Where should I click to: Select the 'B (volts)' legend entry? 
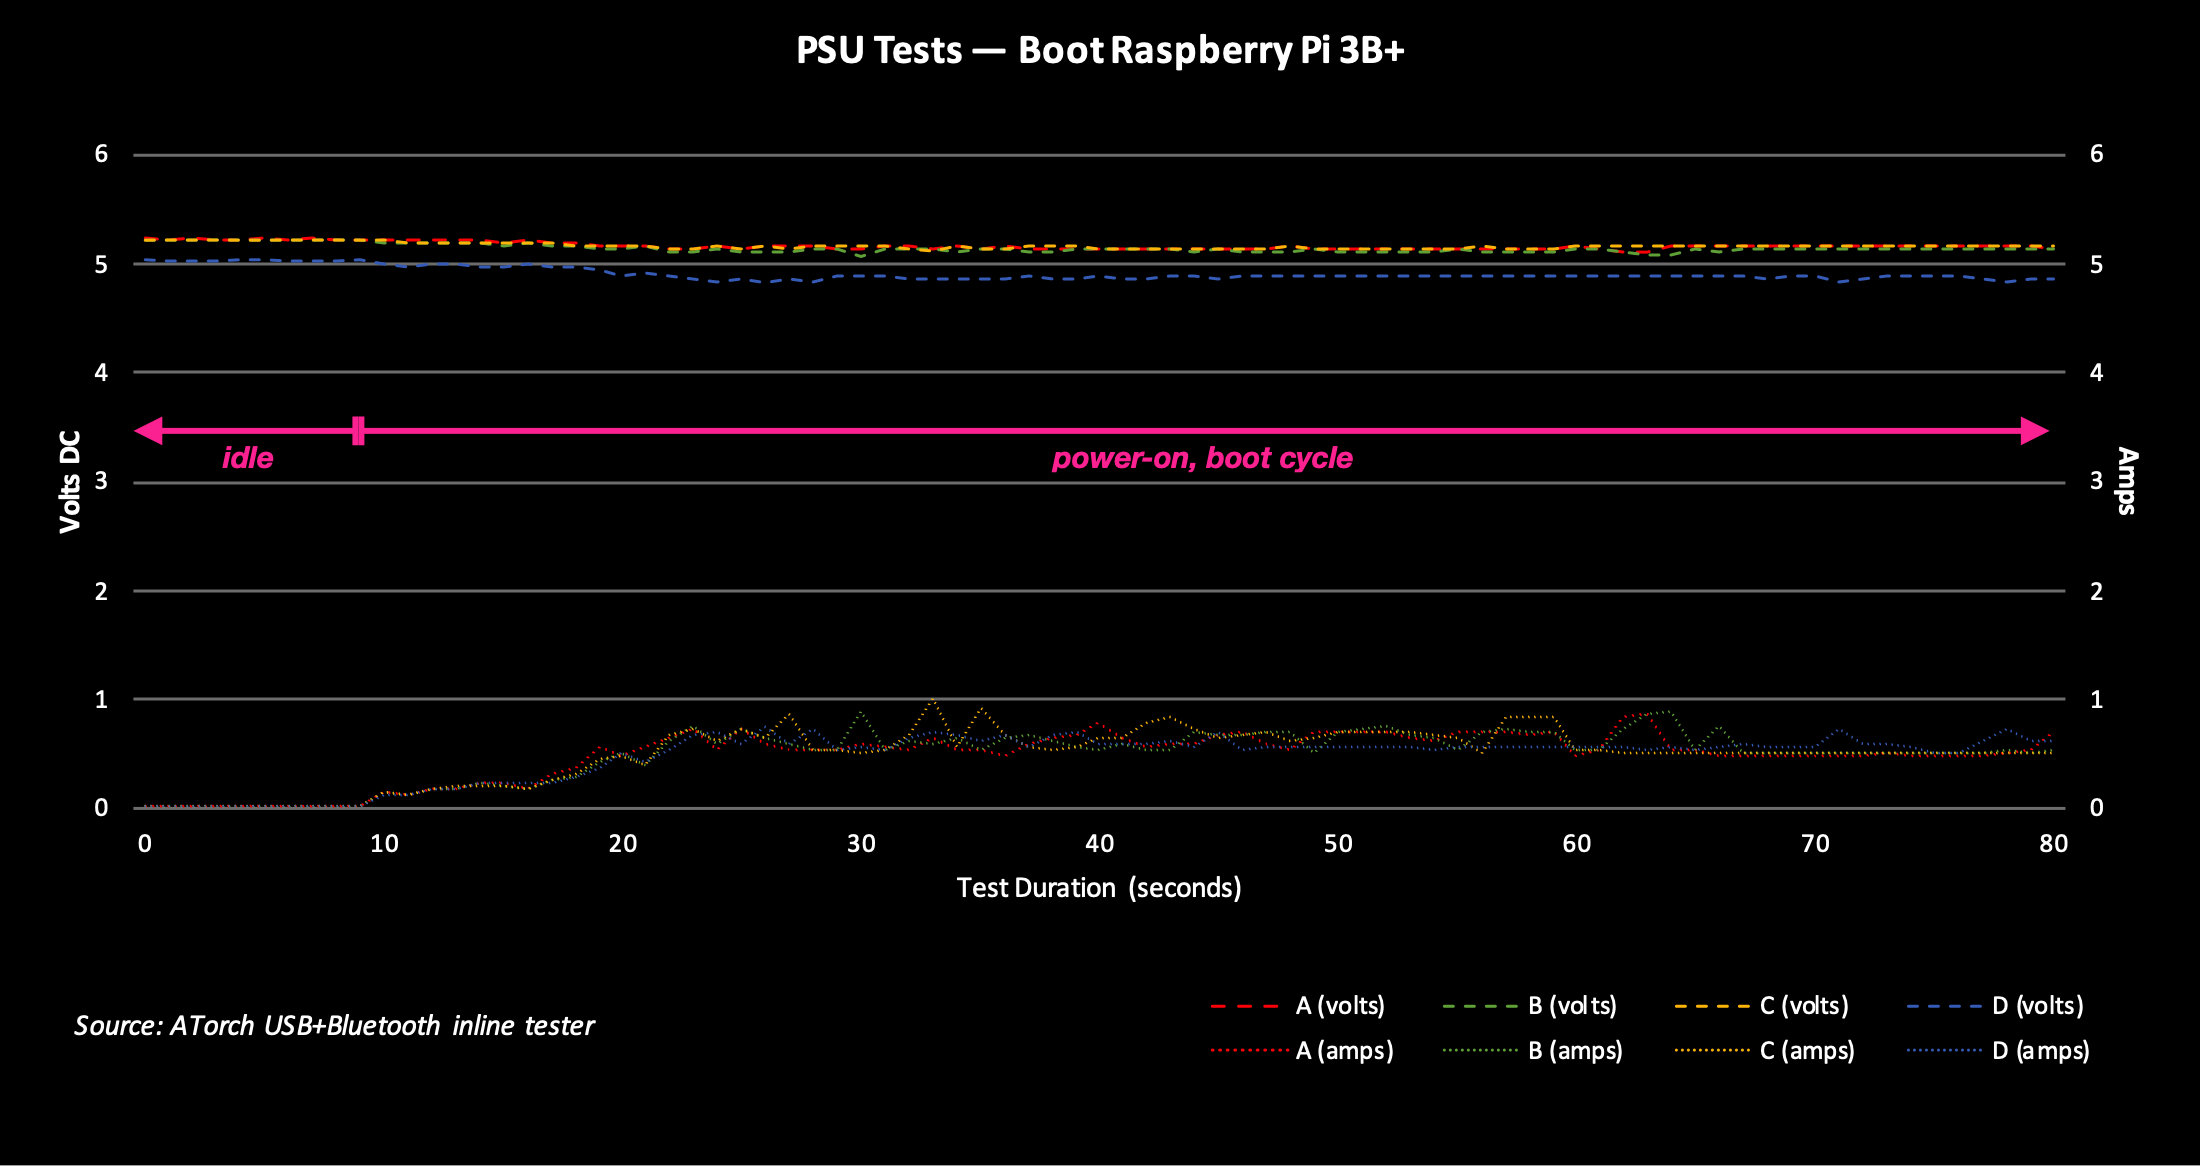coord(1571,1005)
